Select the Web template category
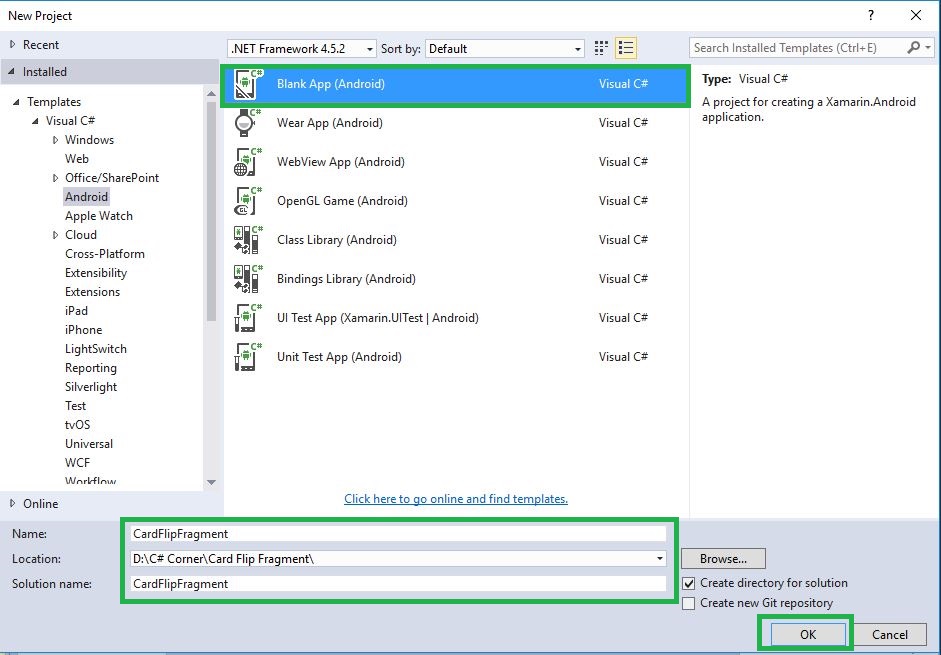941x655 pixels. click(77, 159)
